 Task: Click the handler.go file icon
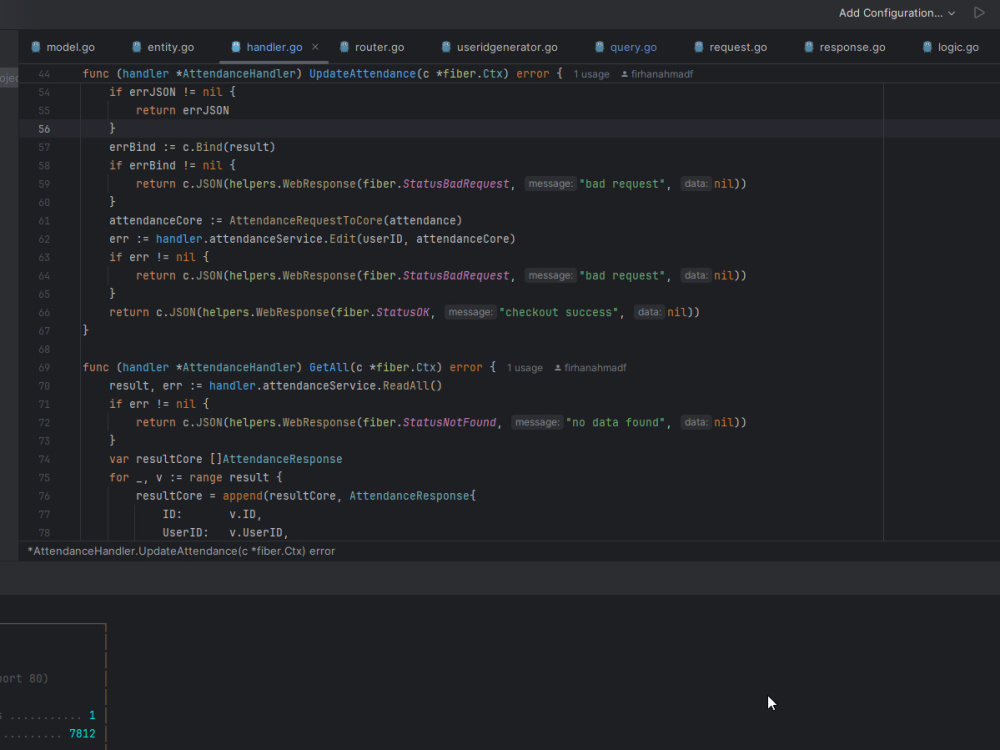(236, 47)
